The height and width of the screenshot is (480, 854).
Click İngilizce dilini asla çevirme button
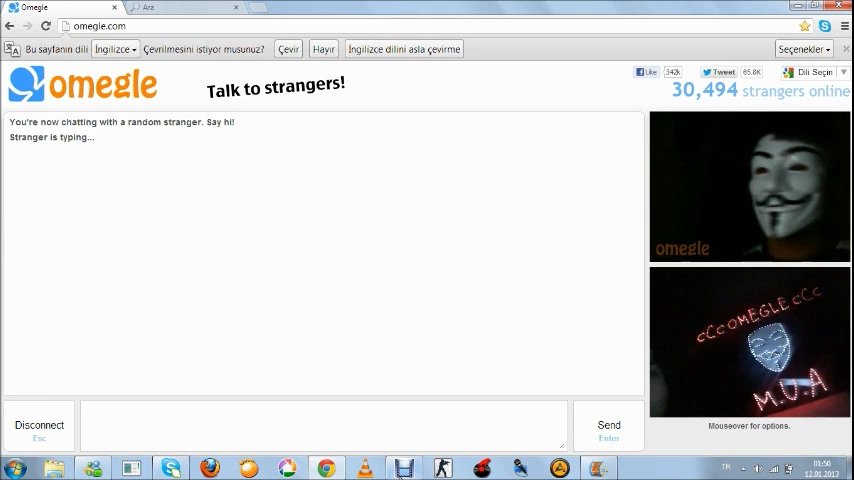click(x=404, y=49)
